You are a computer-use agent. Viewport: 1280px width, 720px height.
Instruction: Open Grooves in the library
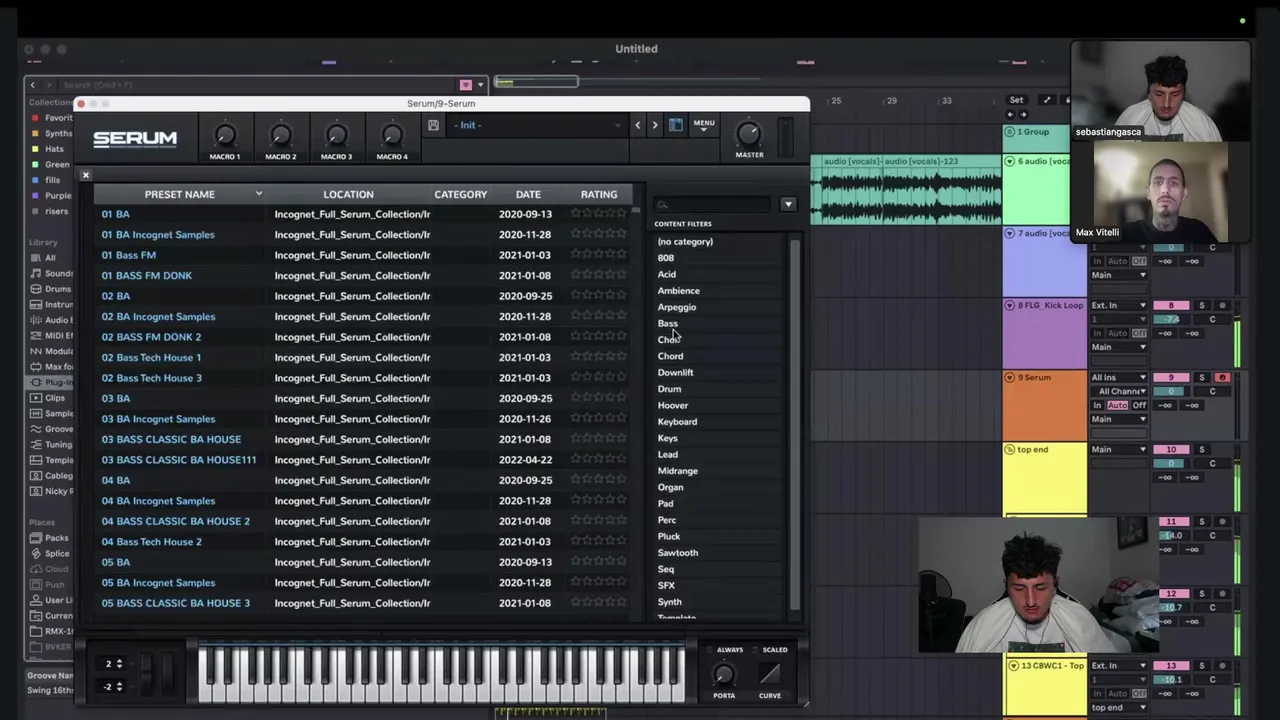point(50,429)
